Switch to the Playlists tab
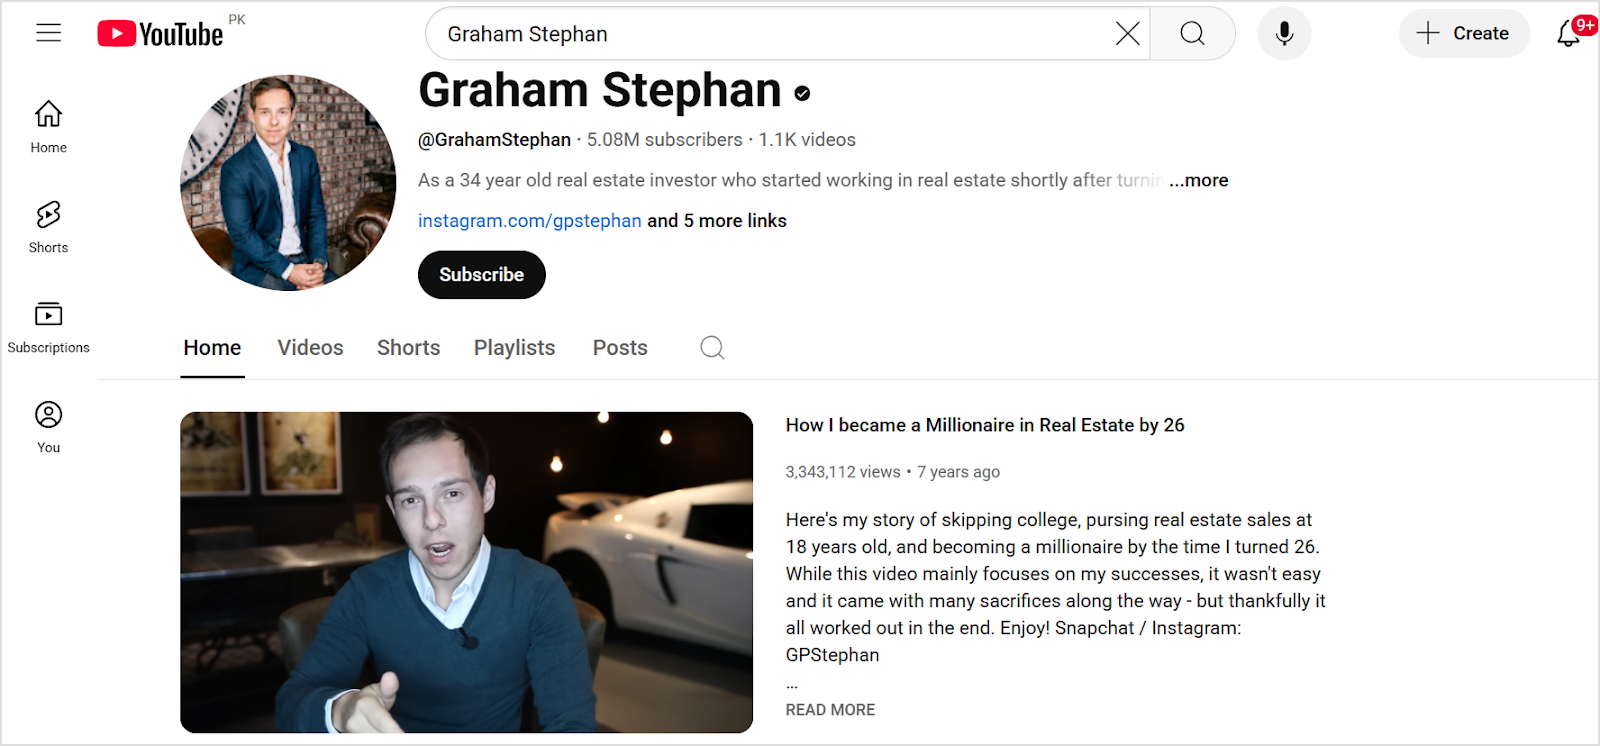This screenshot has height=746, width=1600. pyautogui.click(x=514, y=348)
